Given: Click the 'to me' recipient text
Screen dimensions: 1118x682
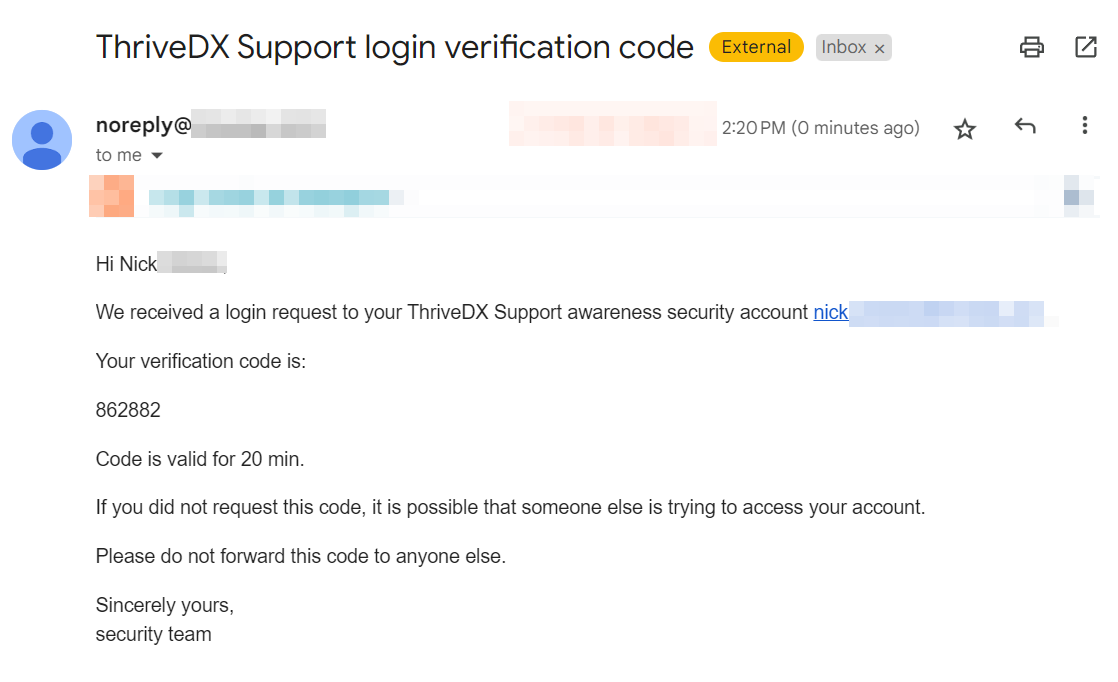Looking at the screenshot, I should [118, 155].
